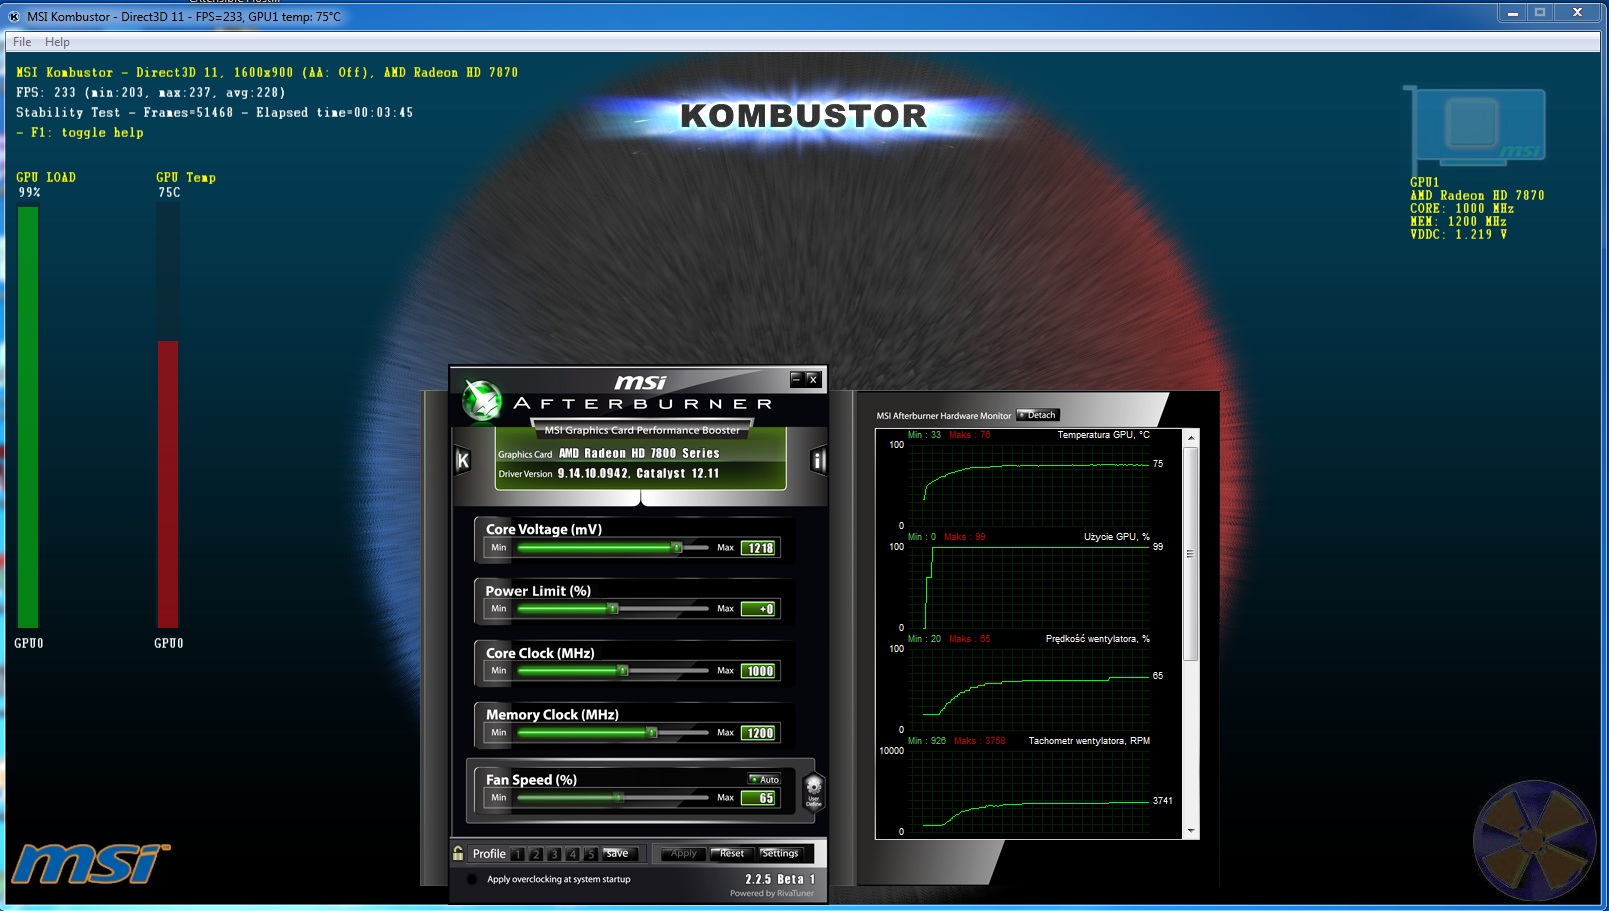The height and width of the screenshot is (911, 1609).
Task: Click the Fan Speed slider handle
Action: 619,798
